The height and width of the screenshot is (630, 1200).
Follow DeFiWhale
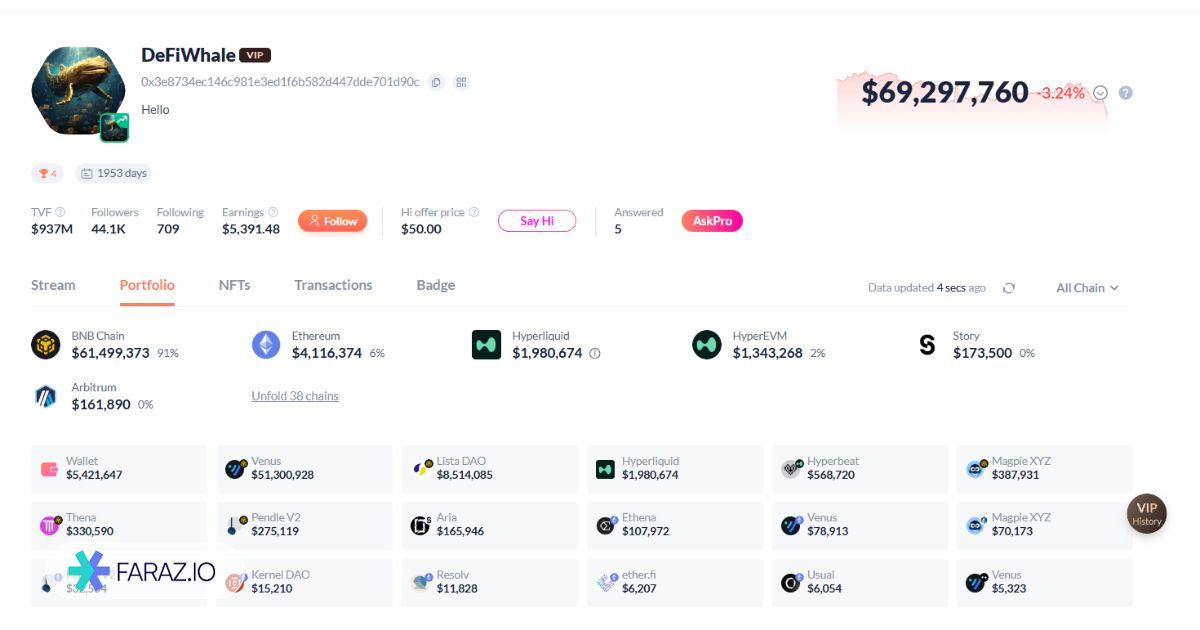pyautogui.click(x=332, y=221)
